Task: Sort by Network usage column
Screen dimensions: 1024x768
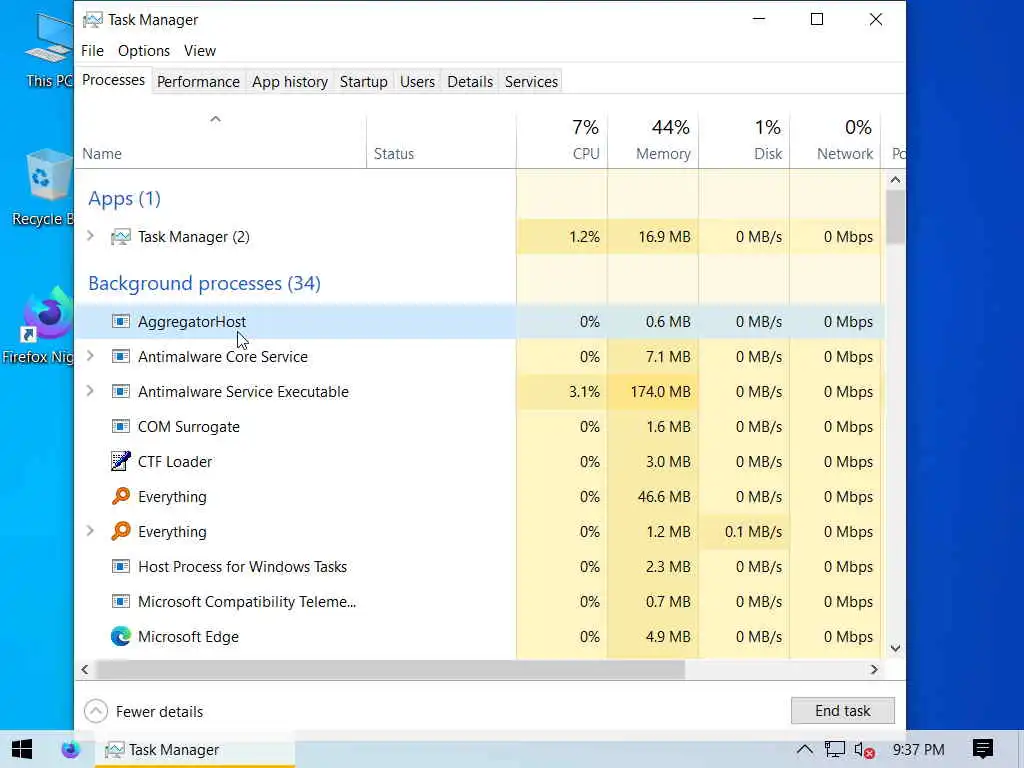Action: [835, 141]
